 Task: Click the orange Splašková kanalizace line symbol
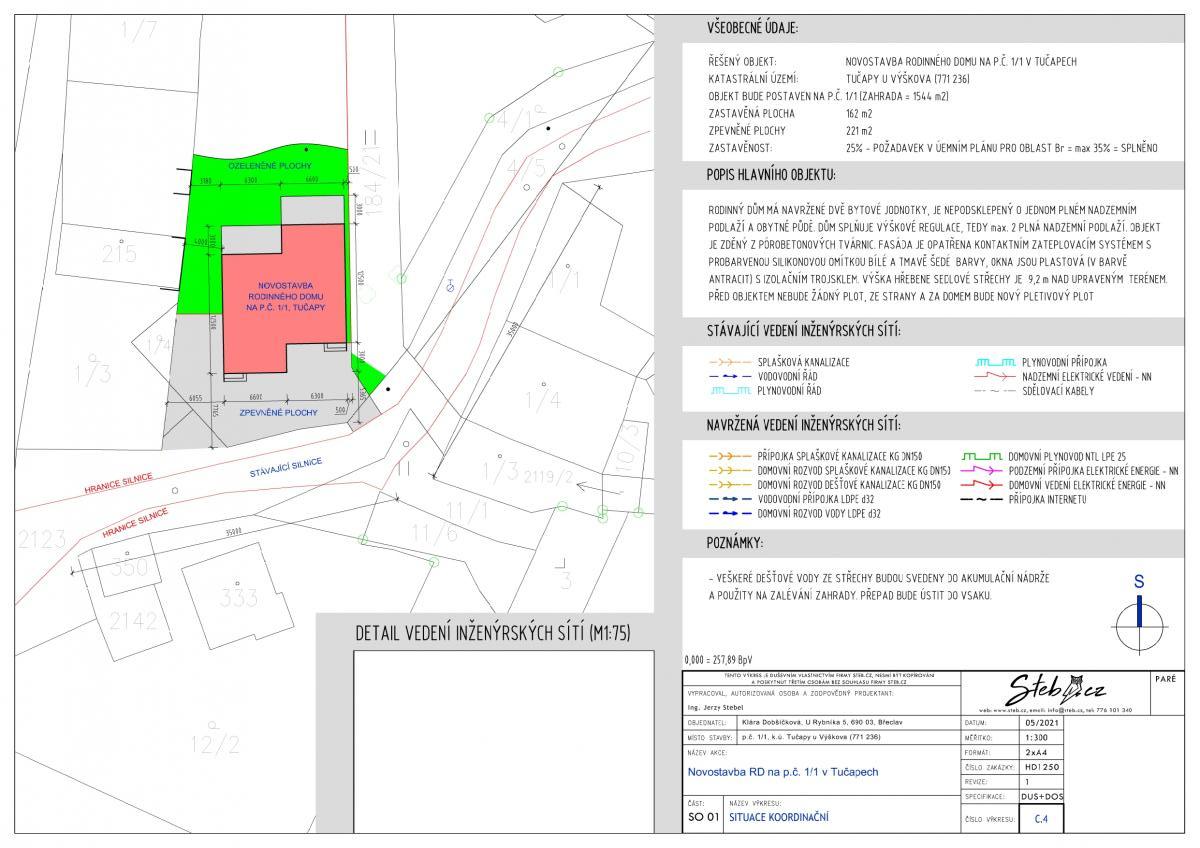tap(730, 361)
